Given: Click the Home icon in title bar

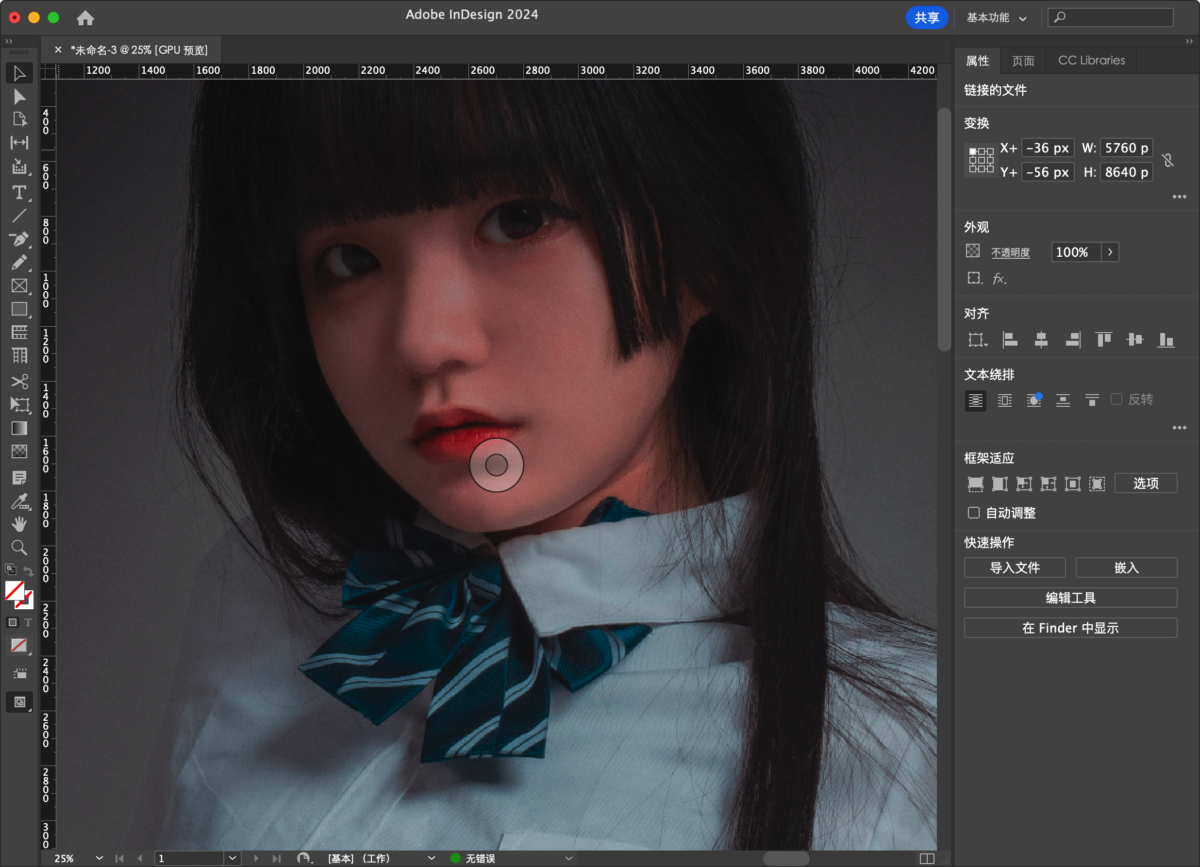Looking at the screenshot, I should [86, 17].
